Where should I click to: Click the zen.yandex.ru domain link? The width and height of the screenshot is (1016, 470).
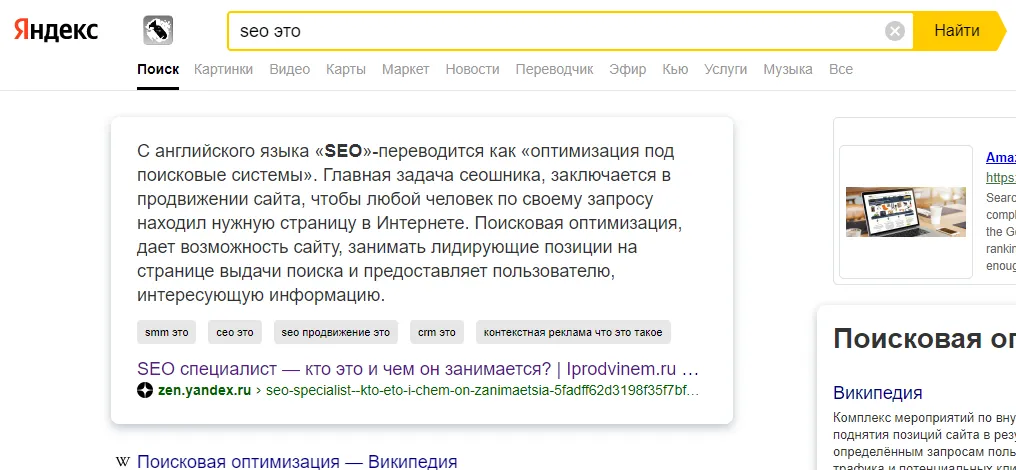coord(204,391)
